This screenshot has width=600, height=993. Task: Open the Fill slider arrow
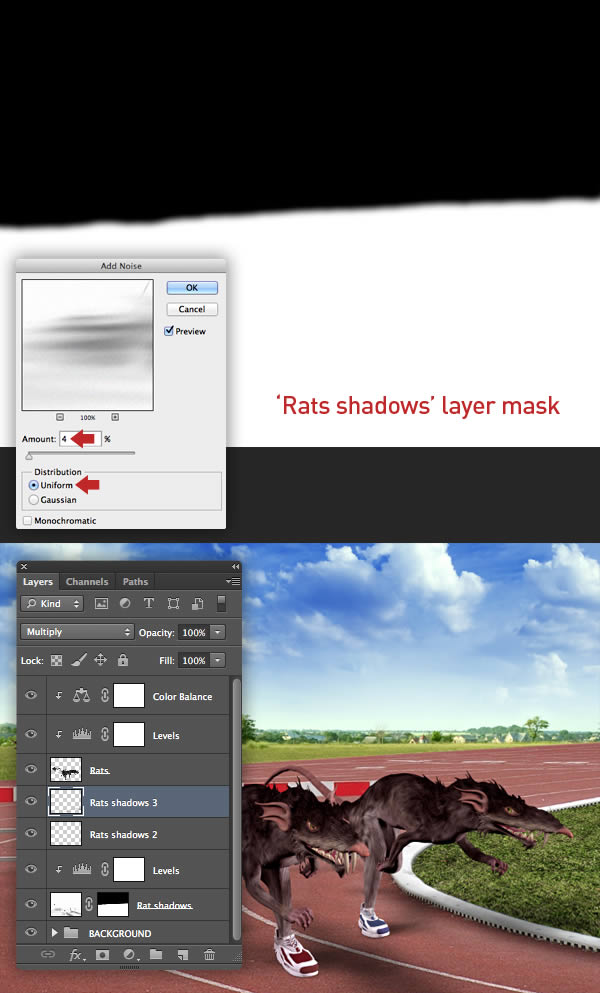[217, 661]
